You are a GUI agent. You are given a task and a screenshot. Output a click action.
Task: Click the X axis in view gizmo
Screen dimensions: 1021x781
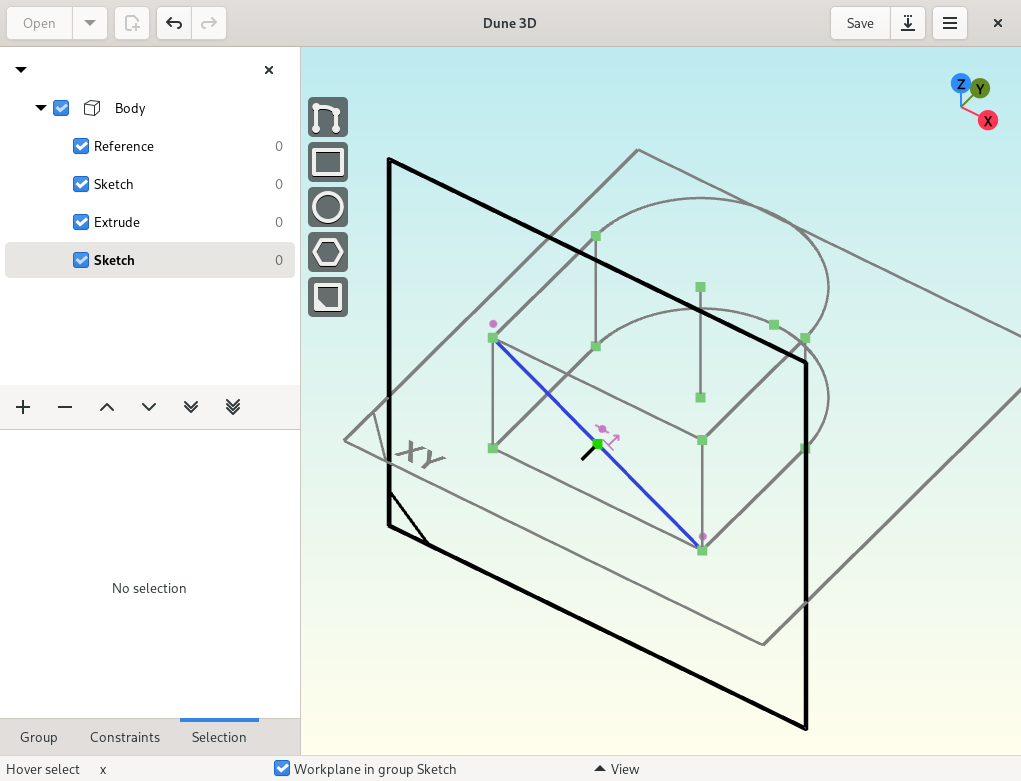pyautogui.click(x=988, y=121)
